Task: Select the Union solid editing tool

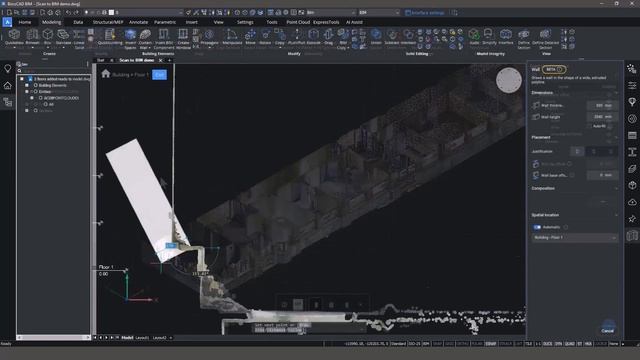Action: (x=376, y=37)
